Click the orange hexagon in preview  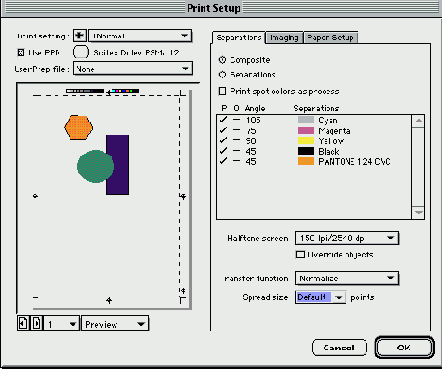[78, 127]
